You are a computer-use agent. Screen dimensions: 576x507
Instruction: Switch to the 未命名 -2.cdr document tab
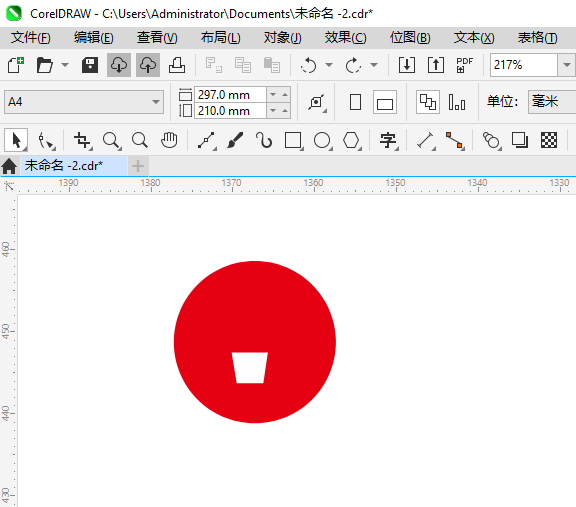(73, 166)
